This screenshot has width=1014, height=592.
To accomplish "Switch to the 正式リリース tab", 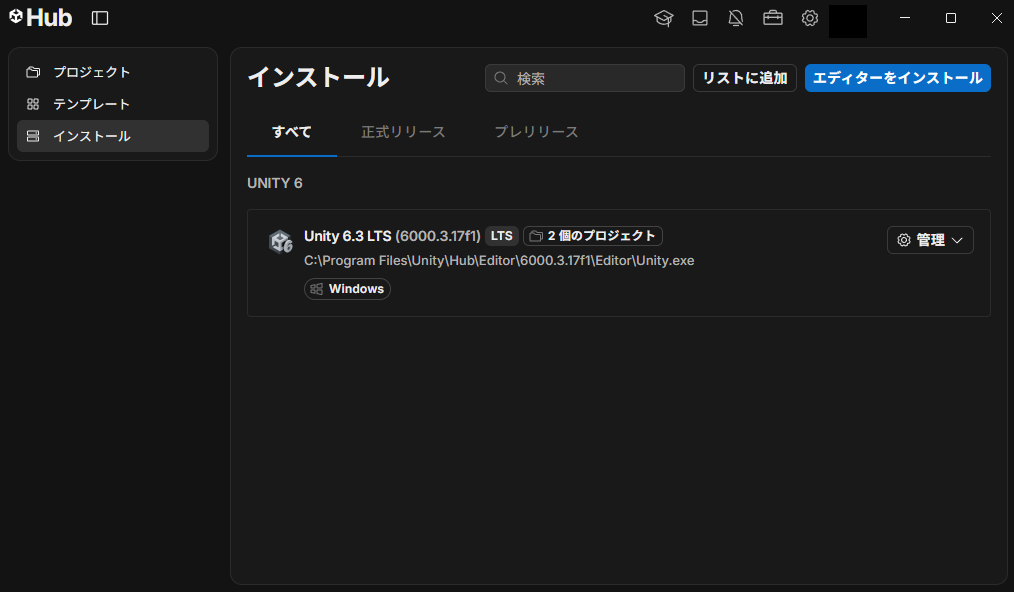I will (x=403, y=132).
